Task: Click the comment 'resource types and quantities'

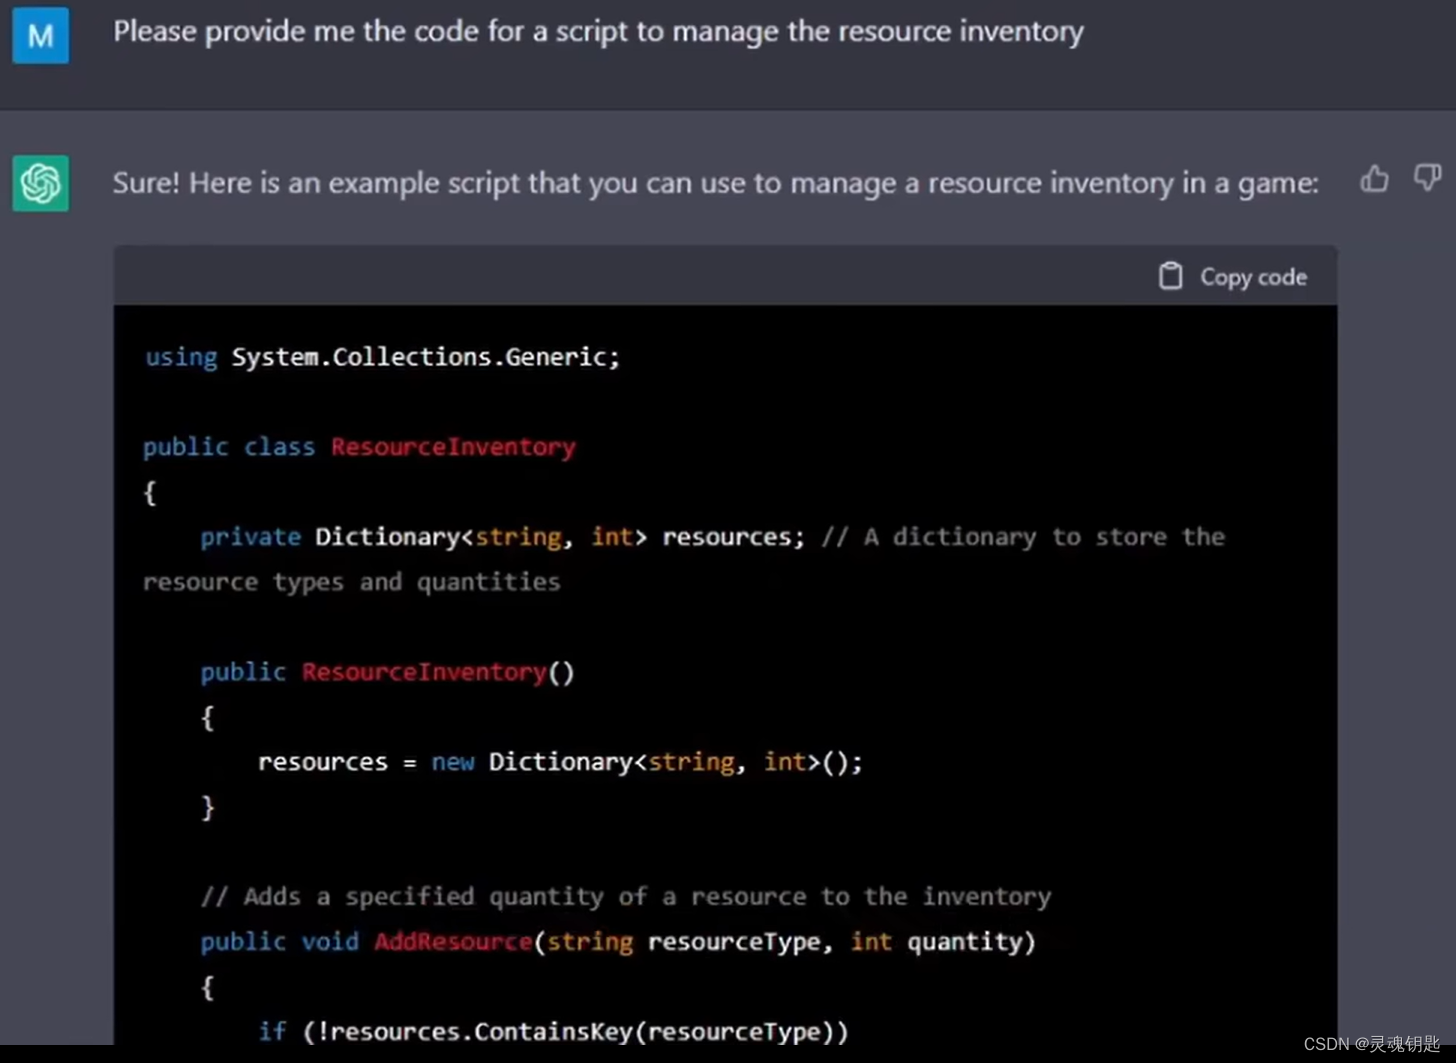Action: pyautogui.click(x=351, y=582)
